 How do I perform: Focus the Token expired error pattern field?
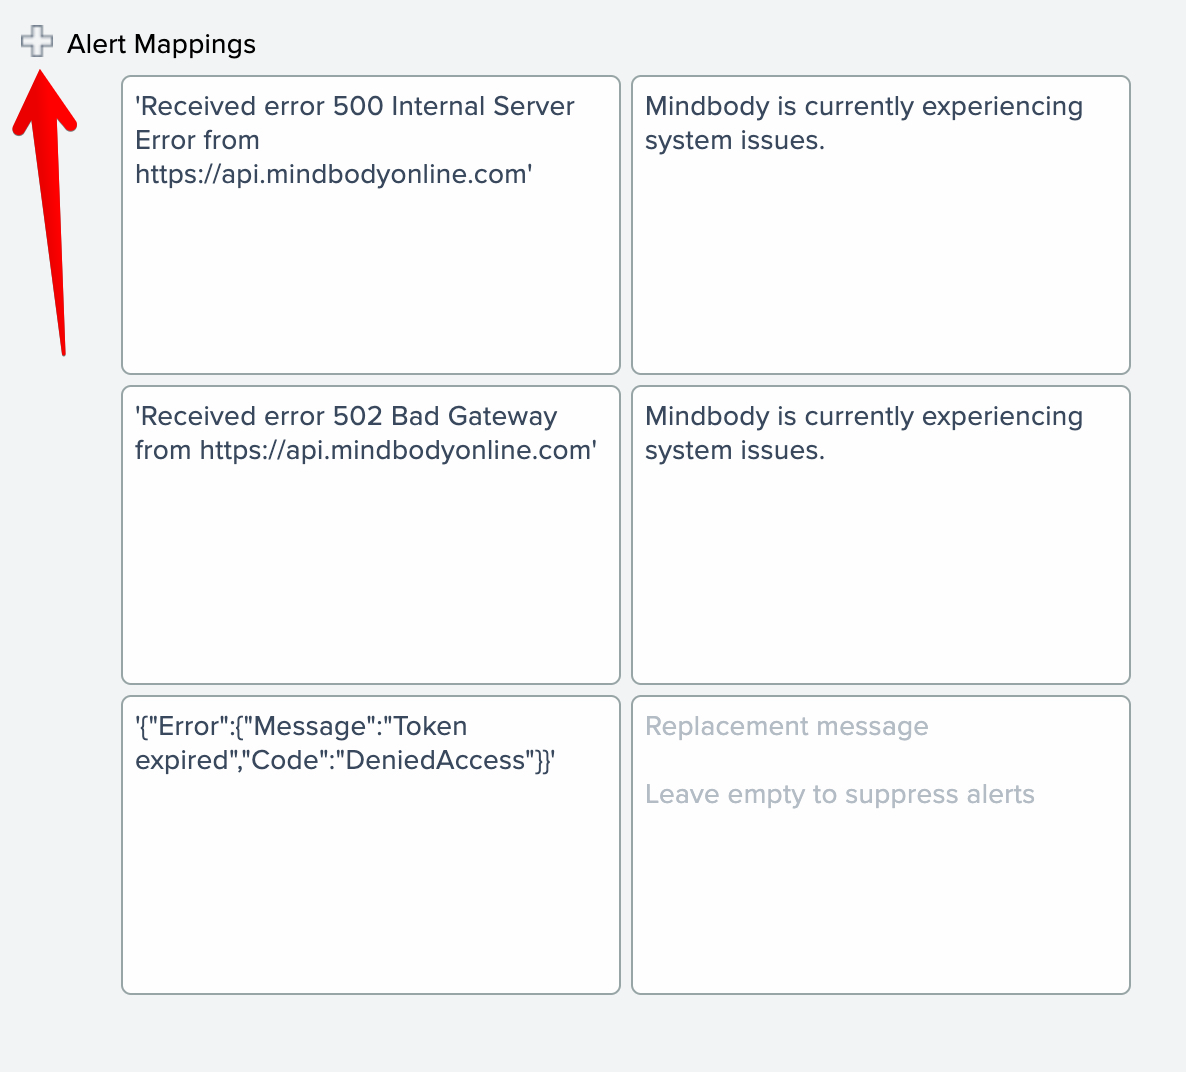[370, 880]
